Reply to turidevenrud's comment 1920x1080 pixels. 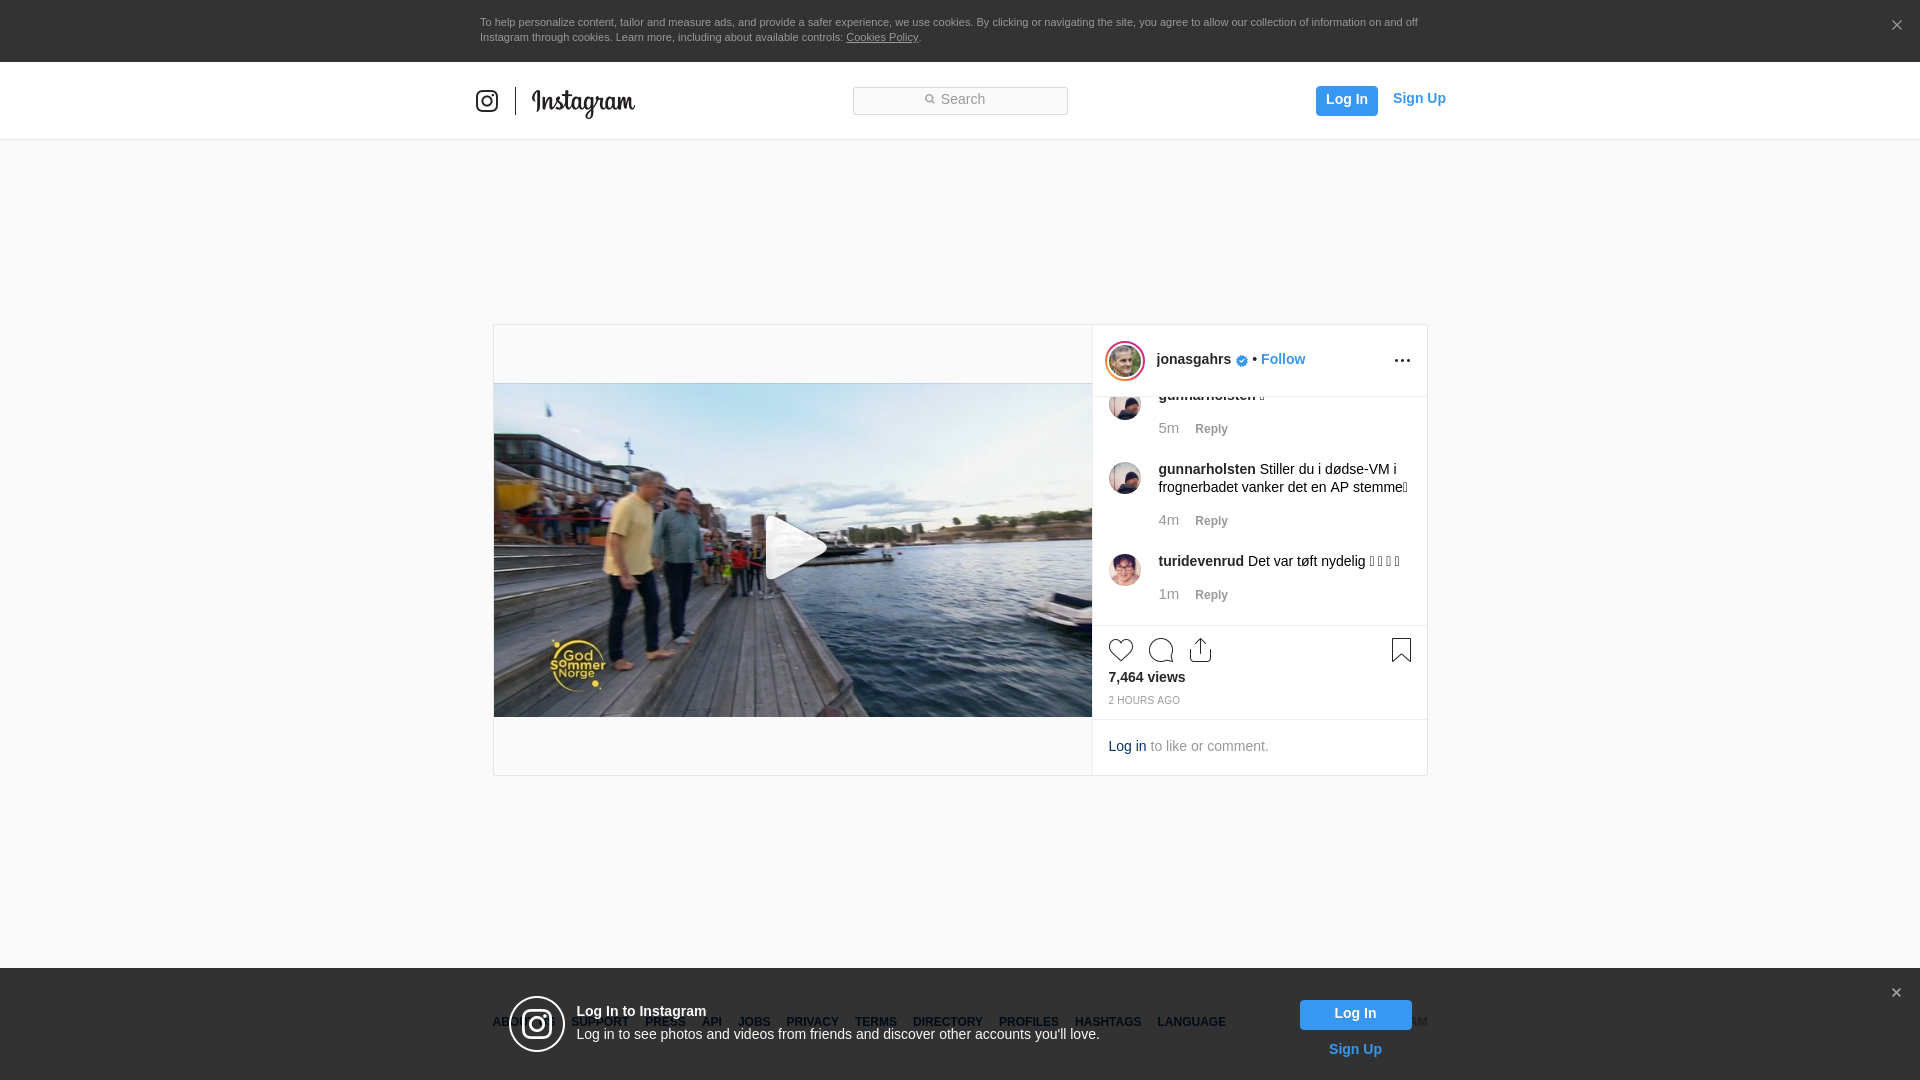(1211, 595)
